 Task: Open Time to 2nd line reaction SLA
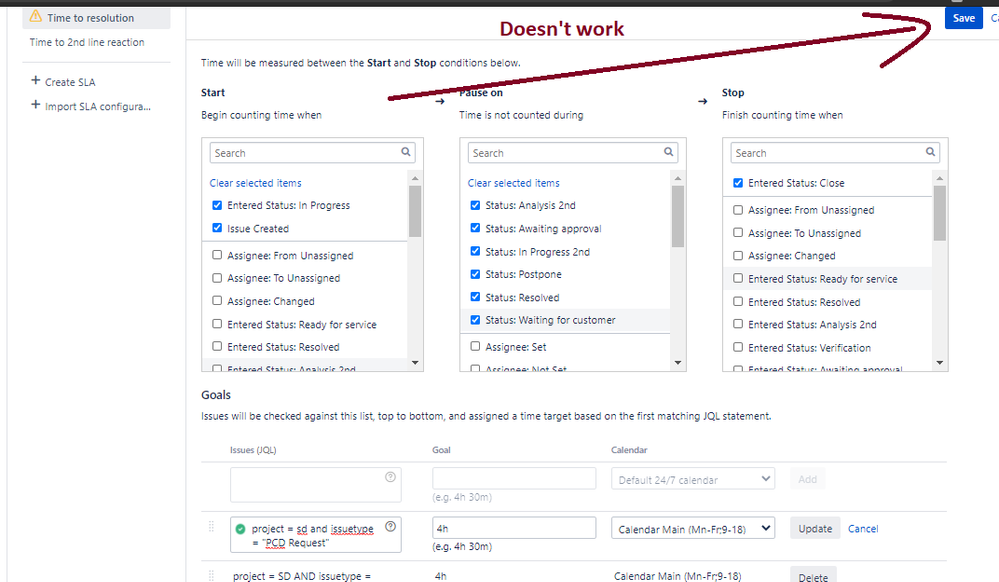pyautogui.click(x=87, y=42)
